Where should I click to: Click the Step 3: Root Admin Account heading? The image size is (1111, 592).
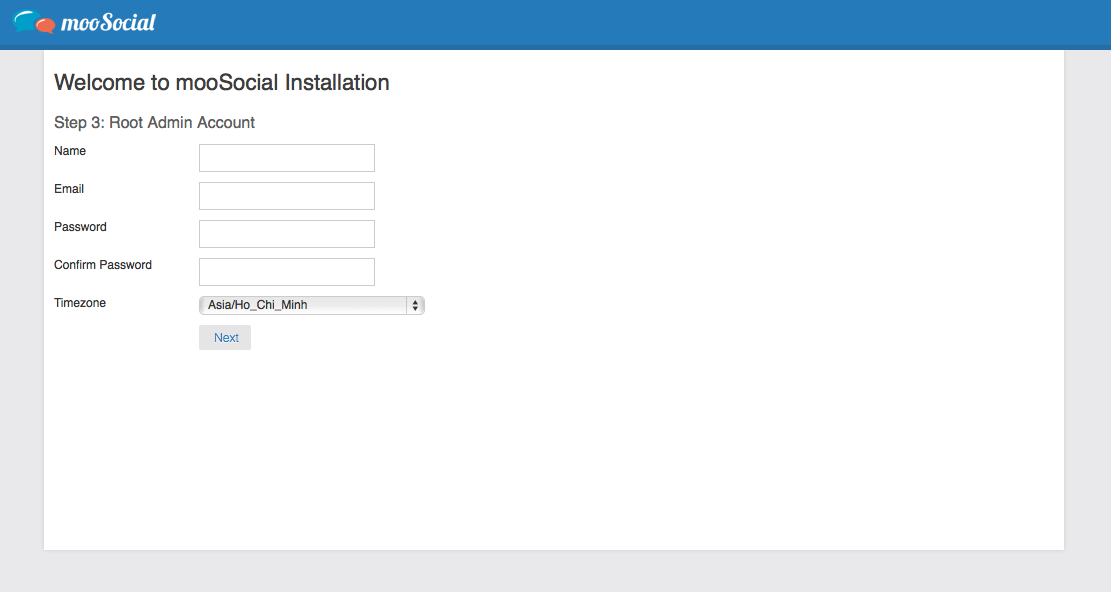154,123
